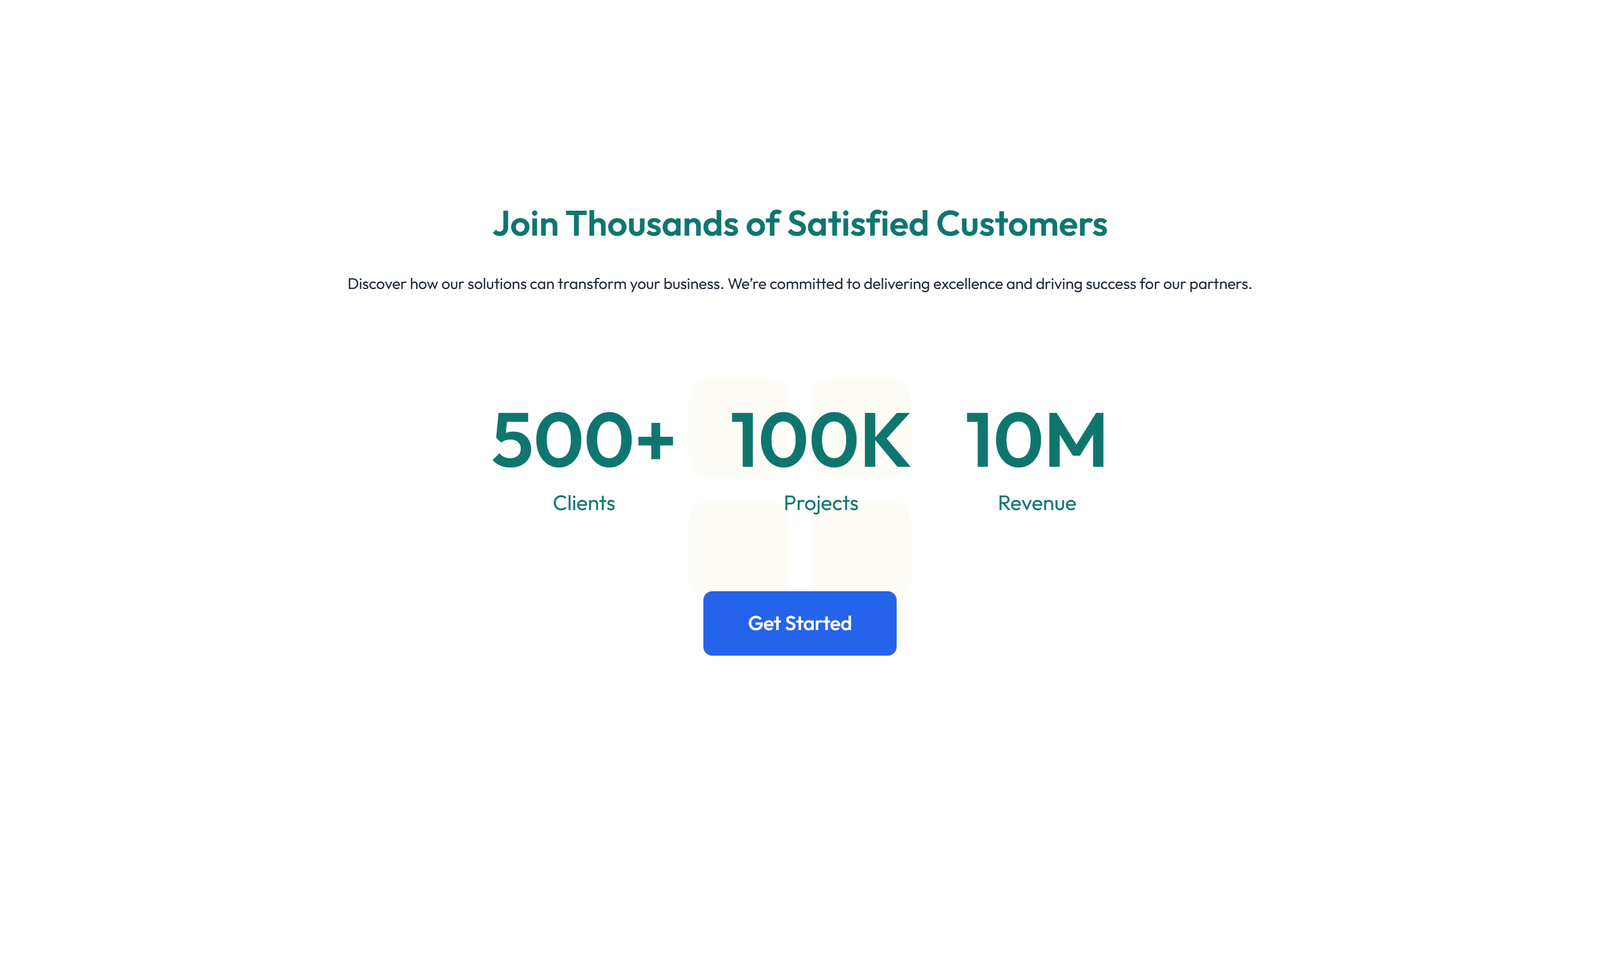This screenshot has height=978, width=1600.
Task: Click the word "Join" in the heading
Action: [525, 224]
